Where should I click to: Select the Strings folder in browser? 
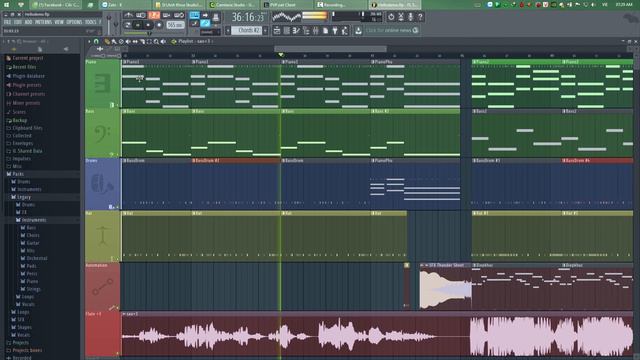[31, 289]
